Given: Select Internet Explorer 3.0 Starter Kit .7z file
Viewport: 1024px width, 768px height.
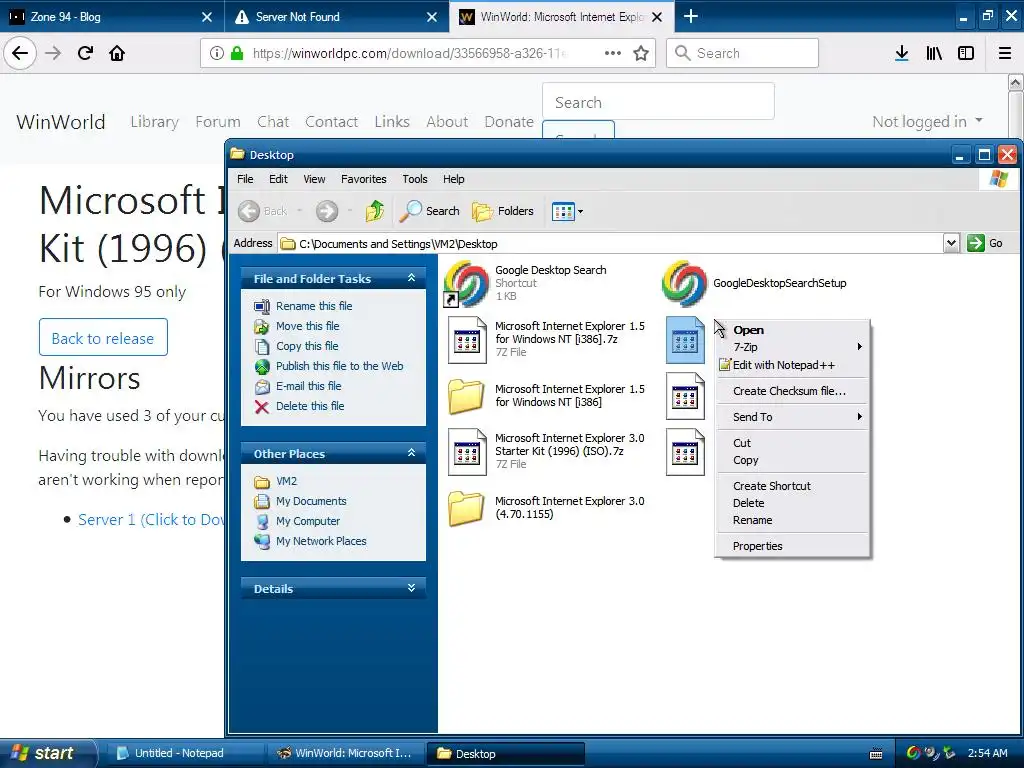Looking at the screenshot, I should [x=466, y=452].
